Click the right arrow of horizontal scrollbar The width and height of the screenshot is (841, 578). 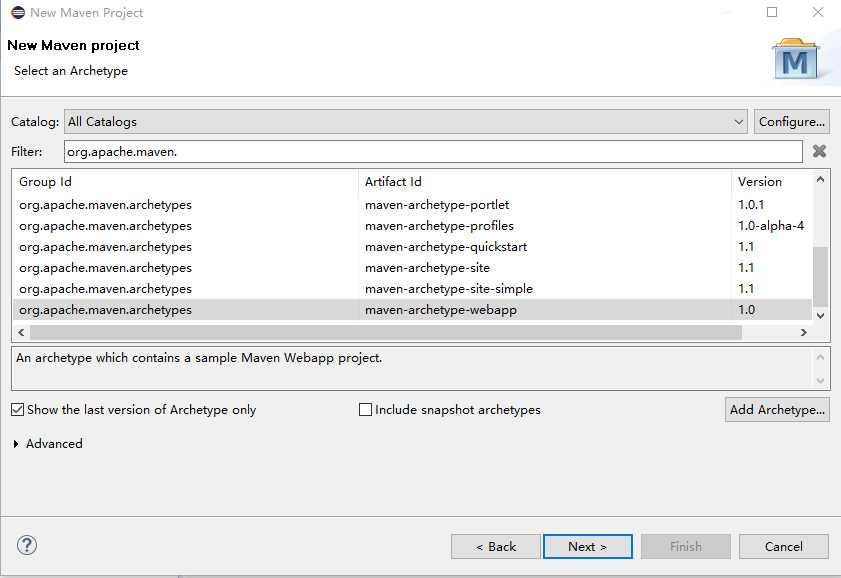(x=803, y=332)
